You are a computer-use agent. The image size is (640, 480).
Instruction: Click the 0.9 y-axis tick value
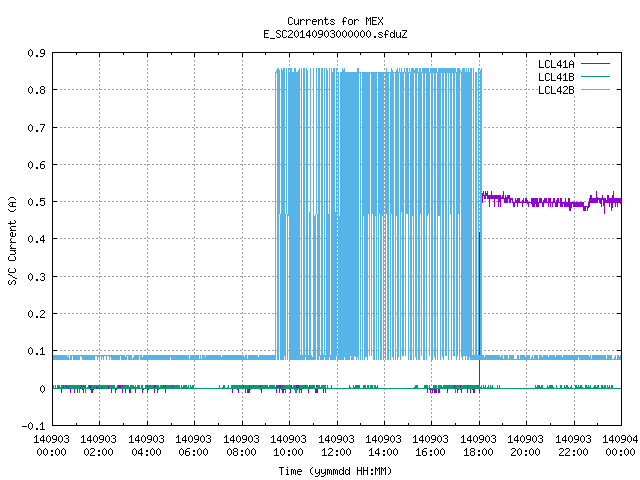click(36, 53)
